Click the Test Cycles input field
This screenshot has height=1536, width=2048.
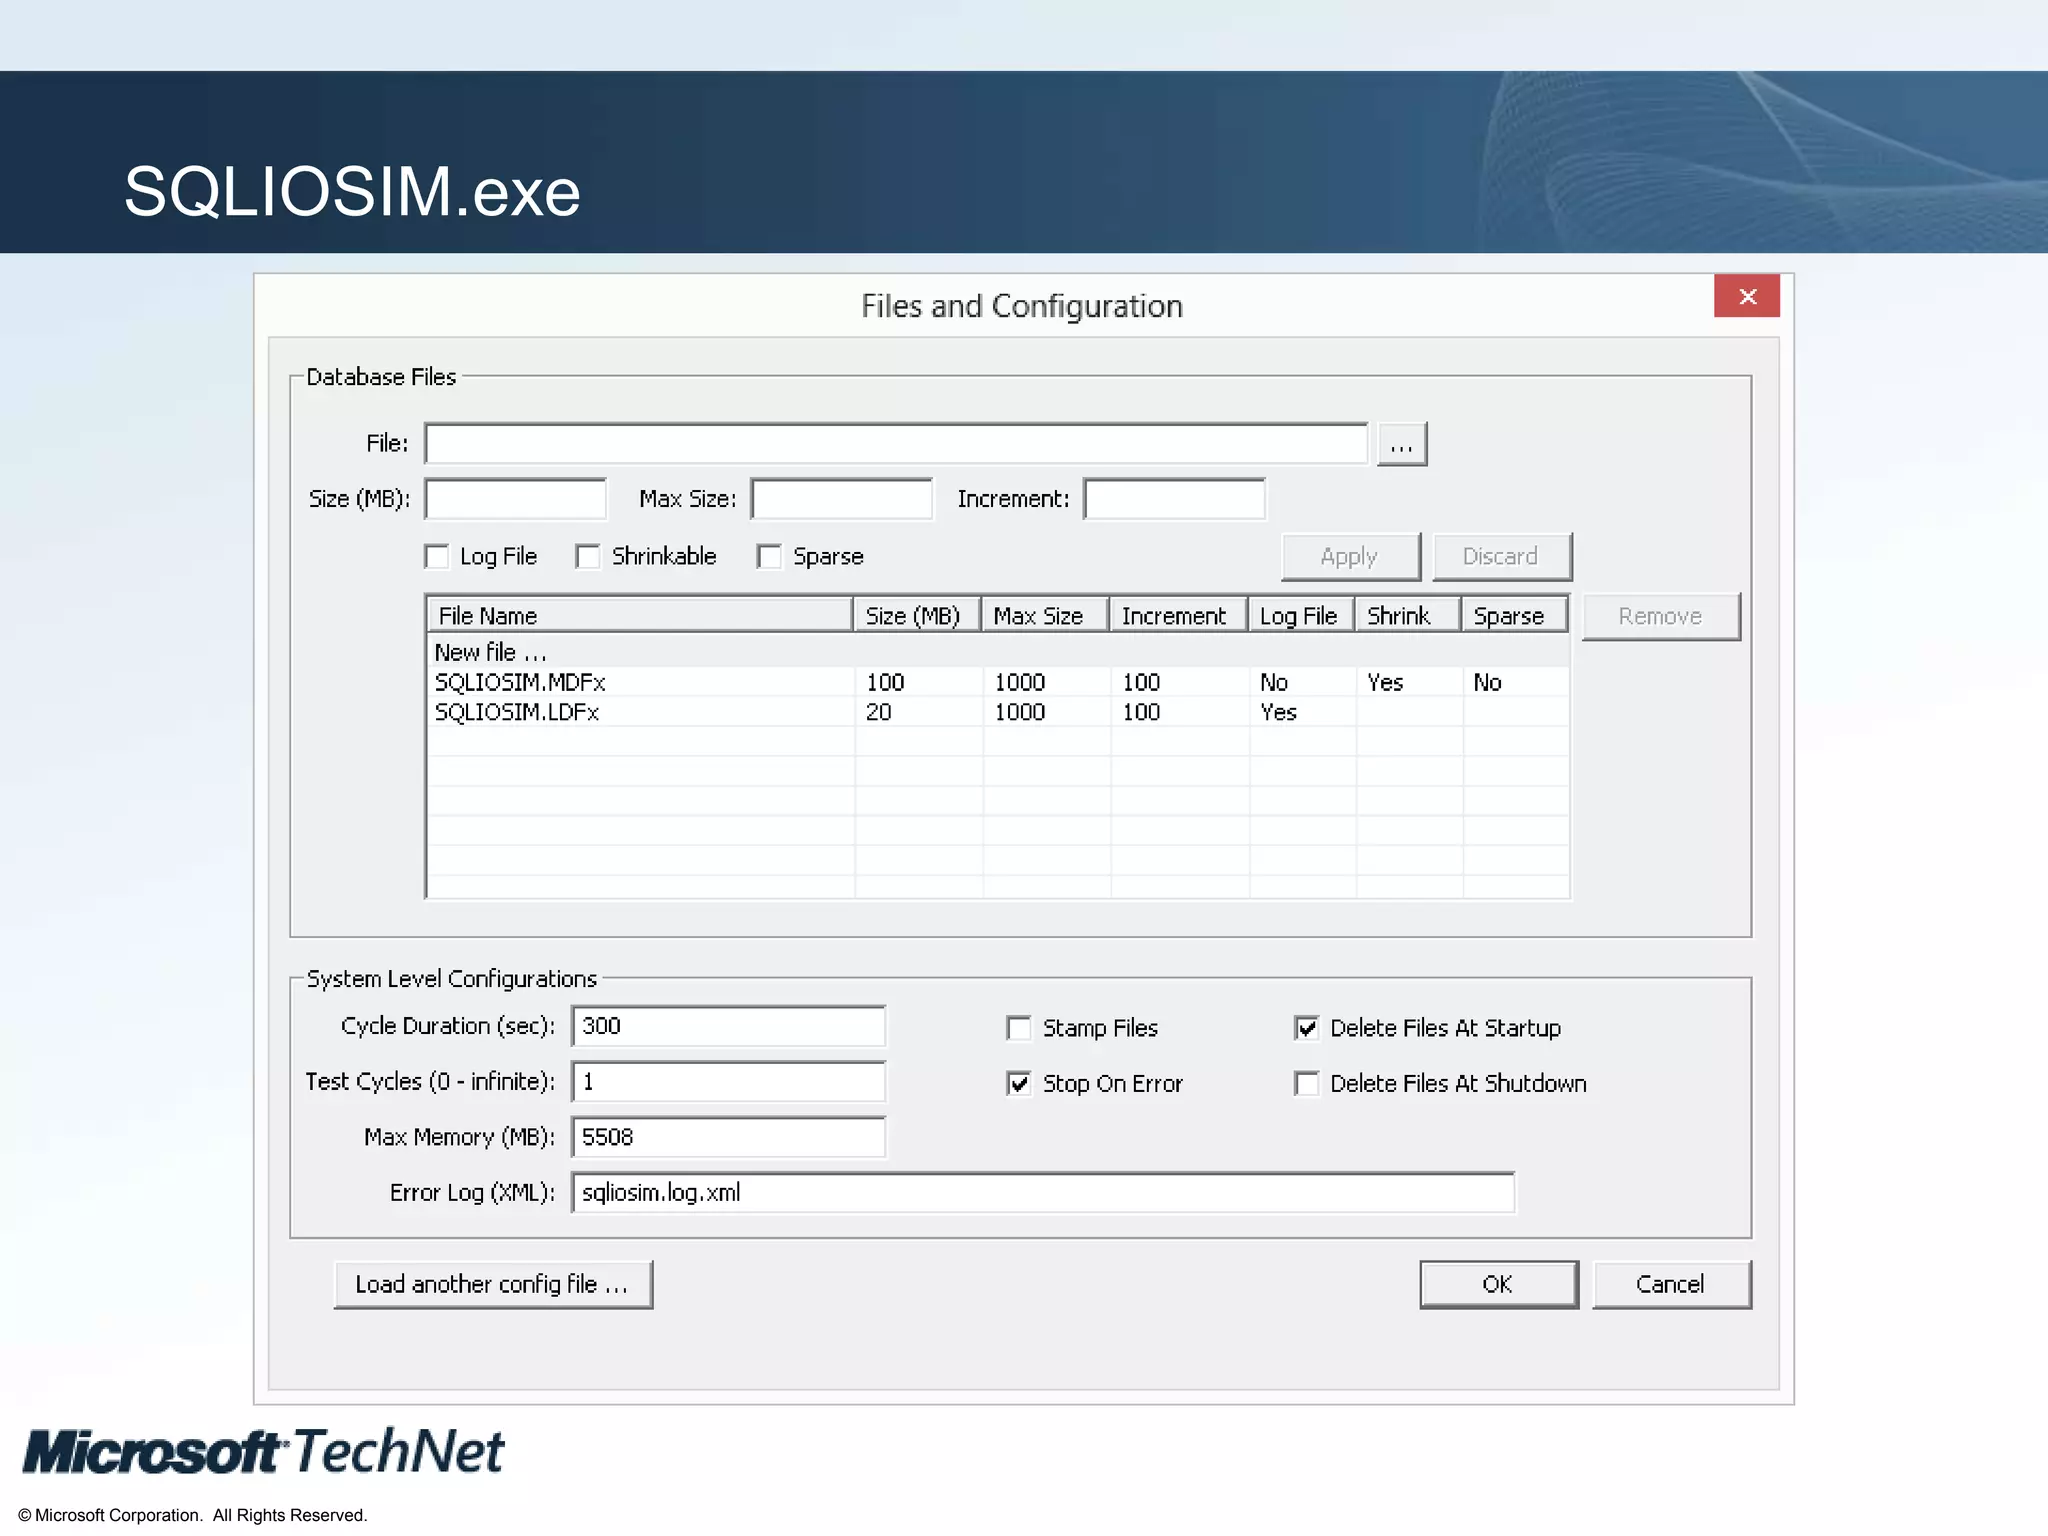point(728,1082)
